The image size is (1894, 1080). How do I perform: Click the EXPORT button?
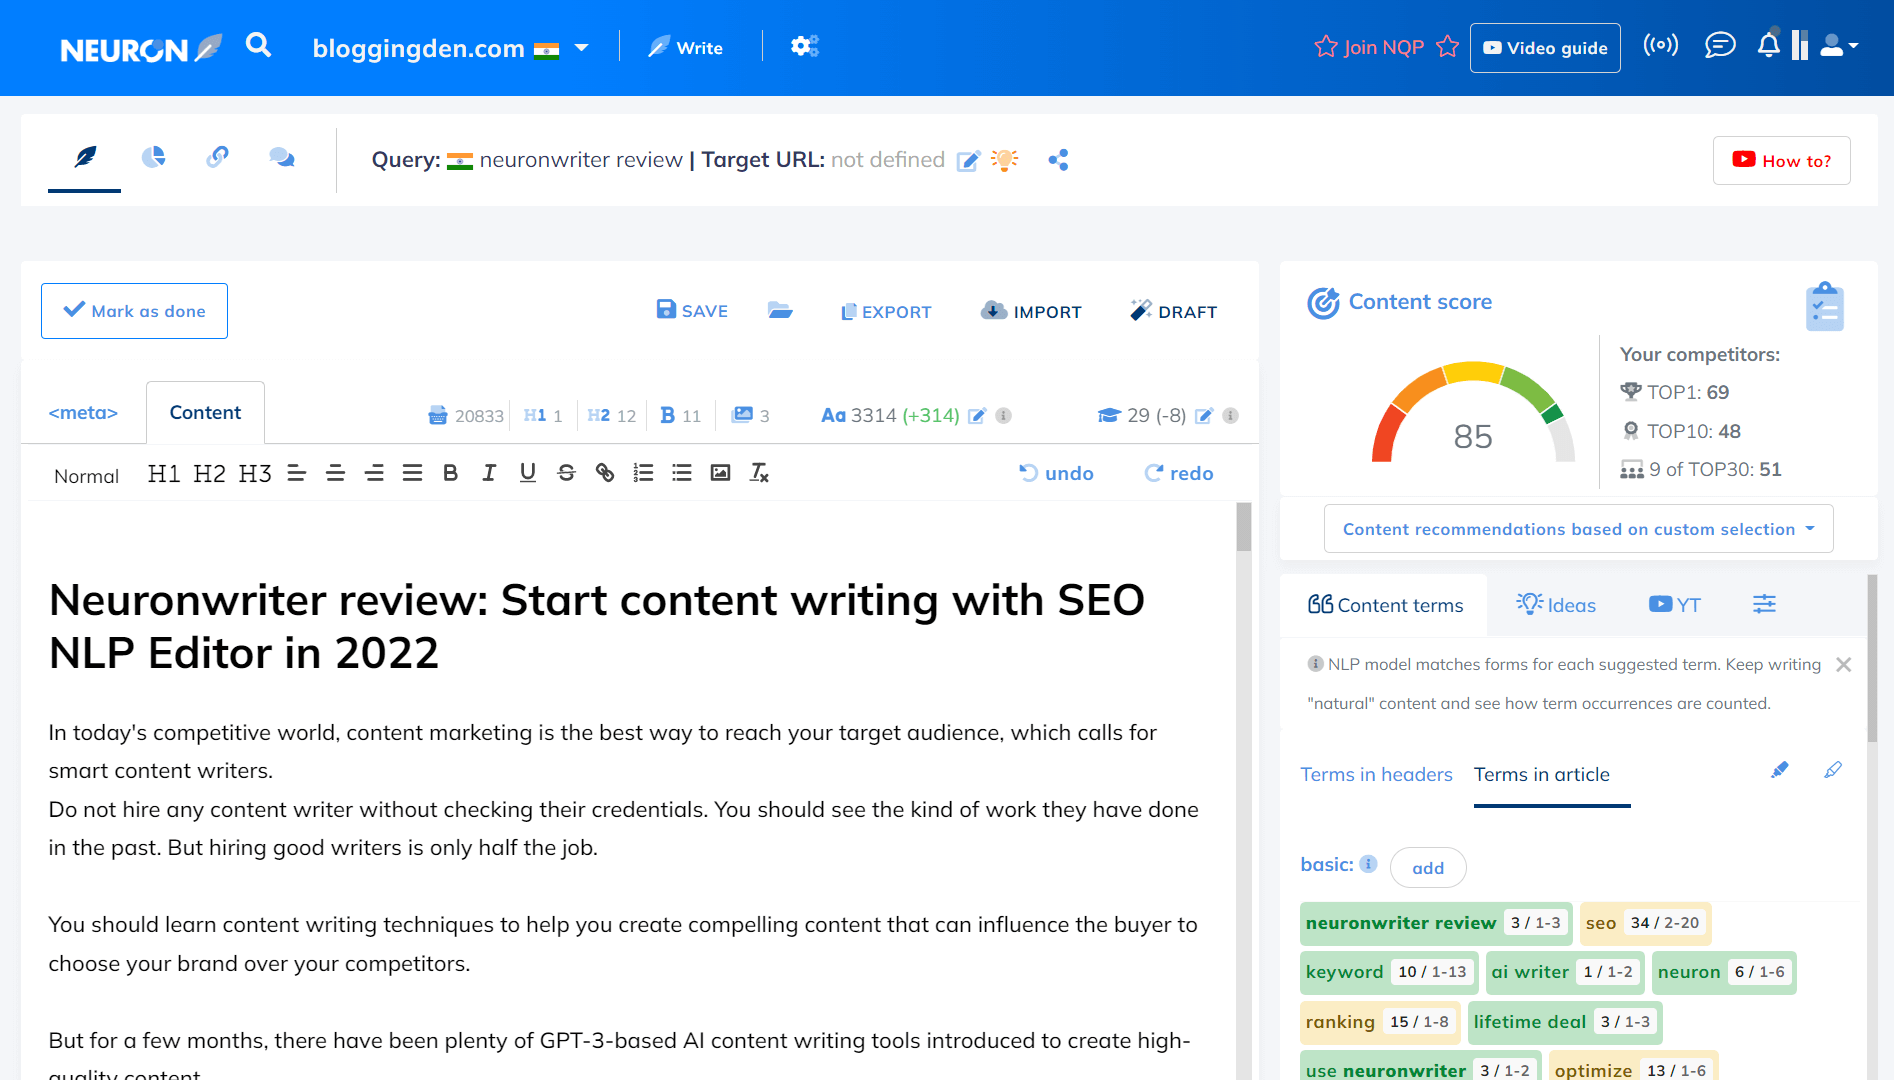click(885, 312)
